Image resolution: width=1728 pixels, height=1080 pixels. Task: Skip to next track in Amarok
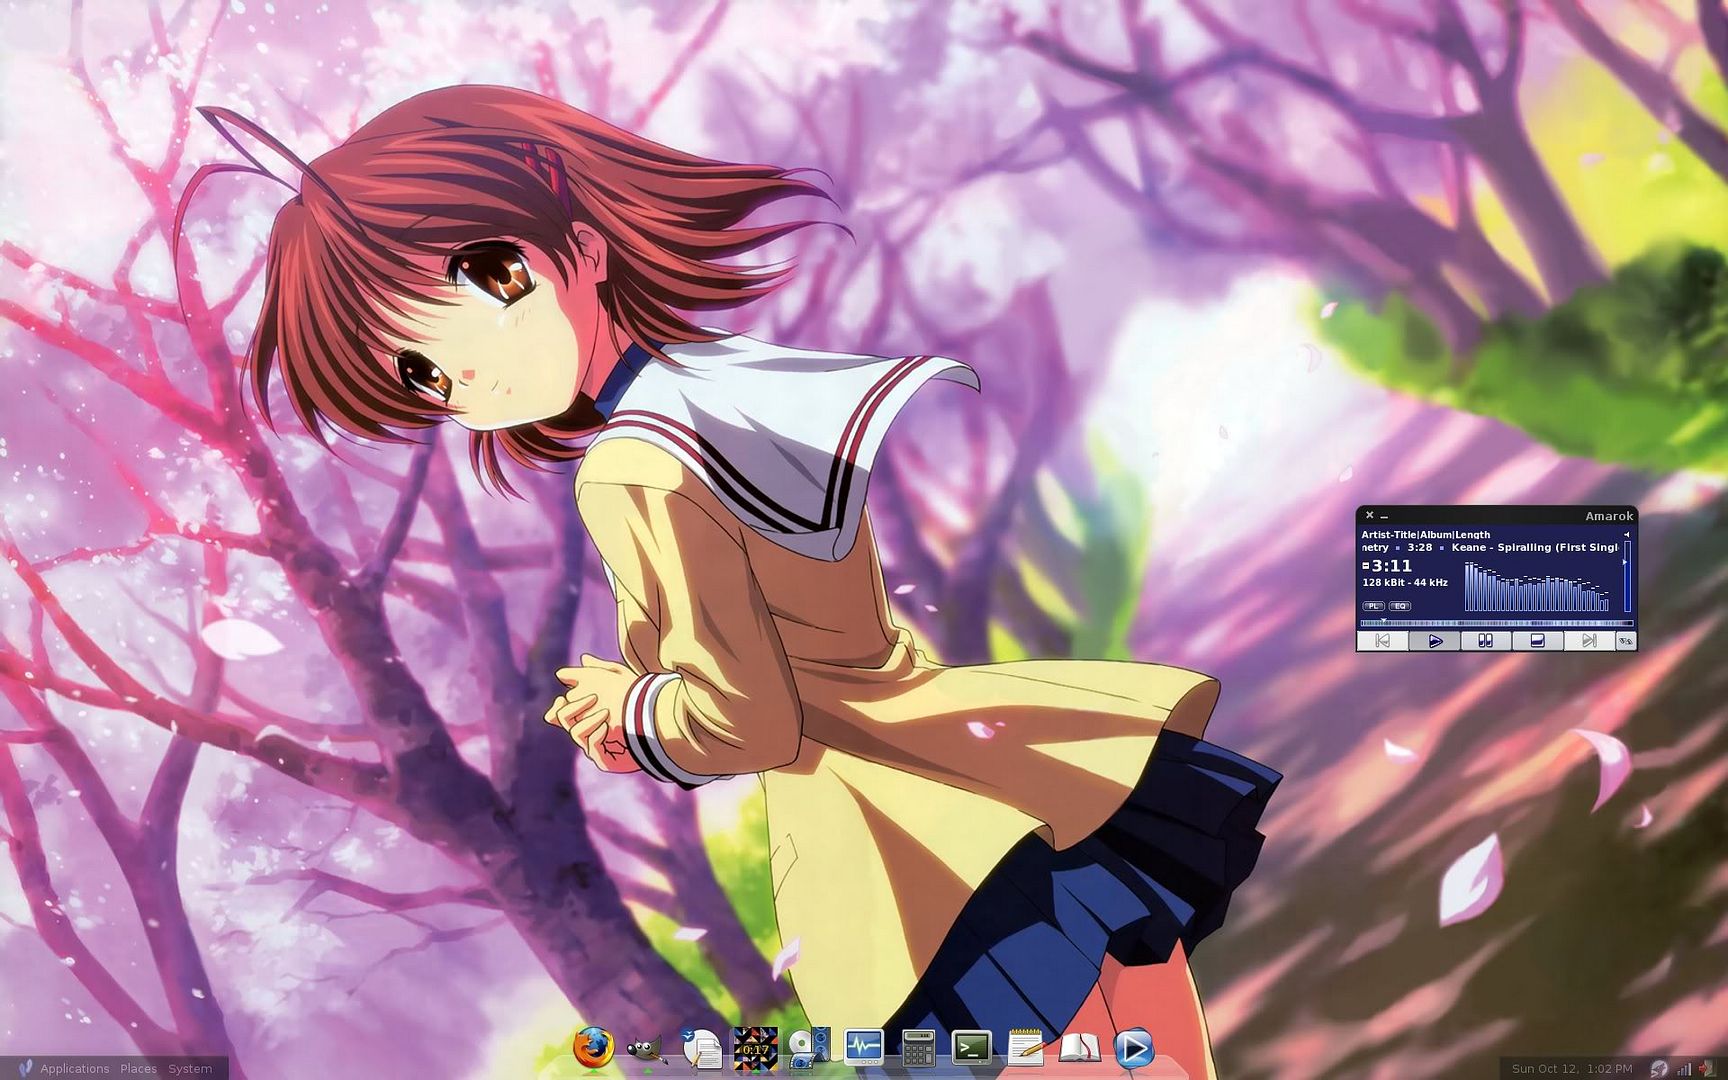point(1590,641)
